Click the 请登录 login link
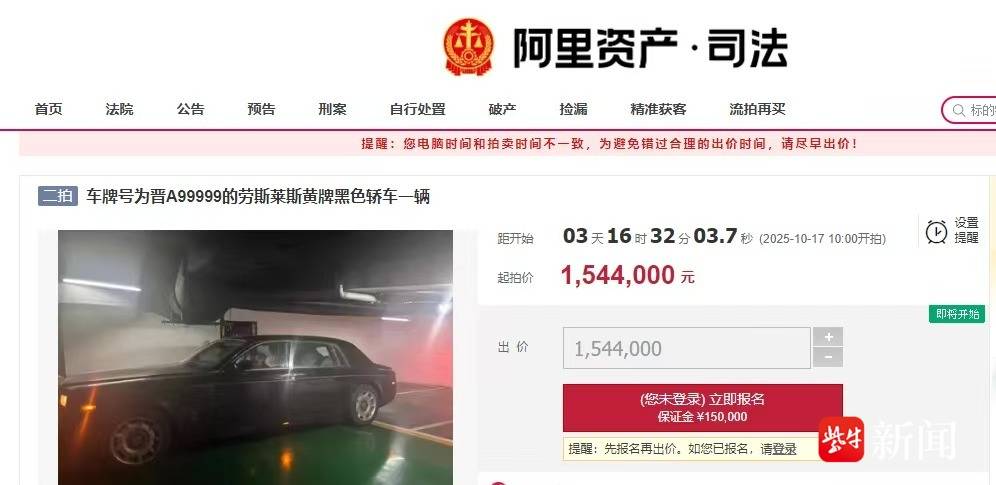The width and height of the screenshot is (996, 485). point(779,449)
